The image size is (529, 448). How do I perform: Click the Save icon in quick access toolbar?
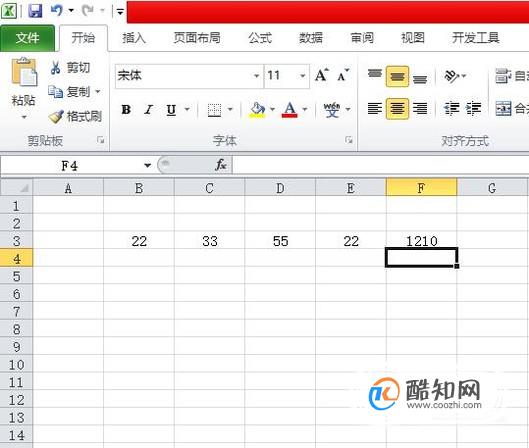tap(35, 10)
